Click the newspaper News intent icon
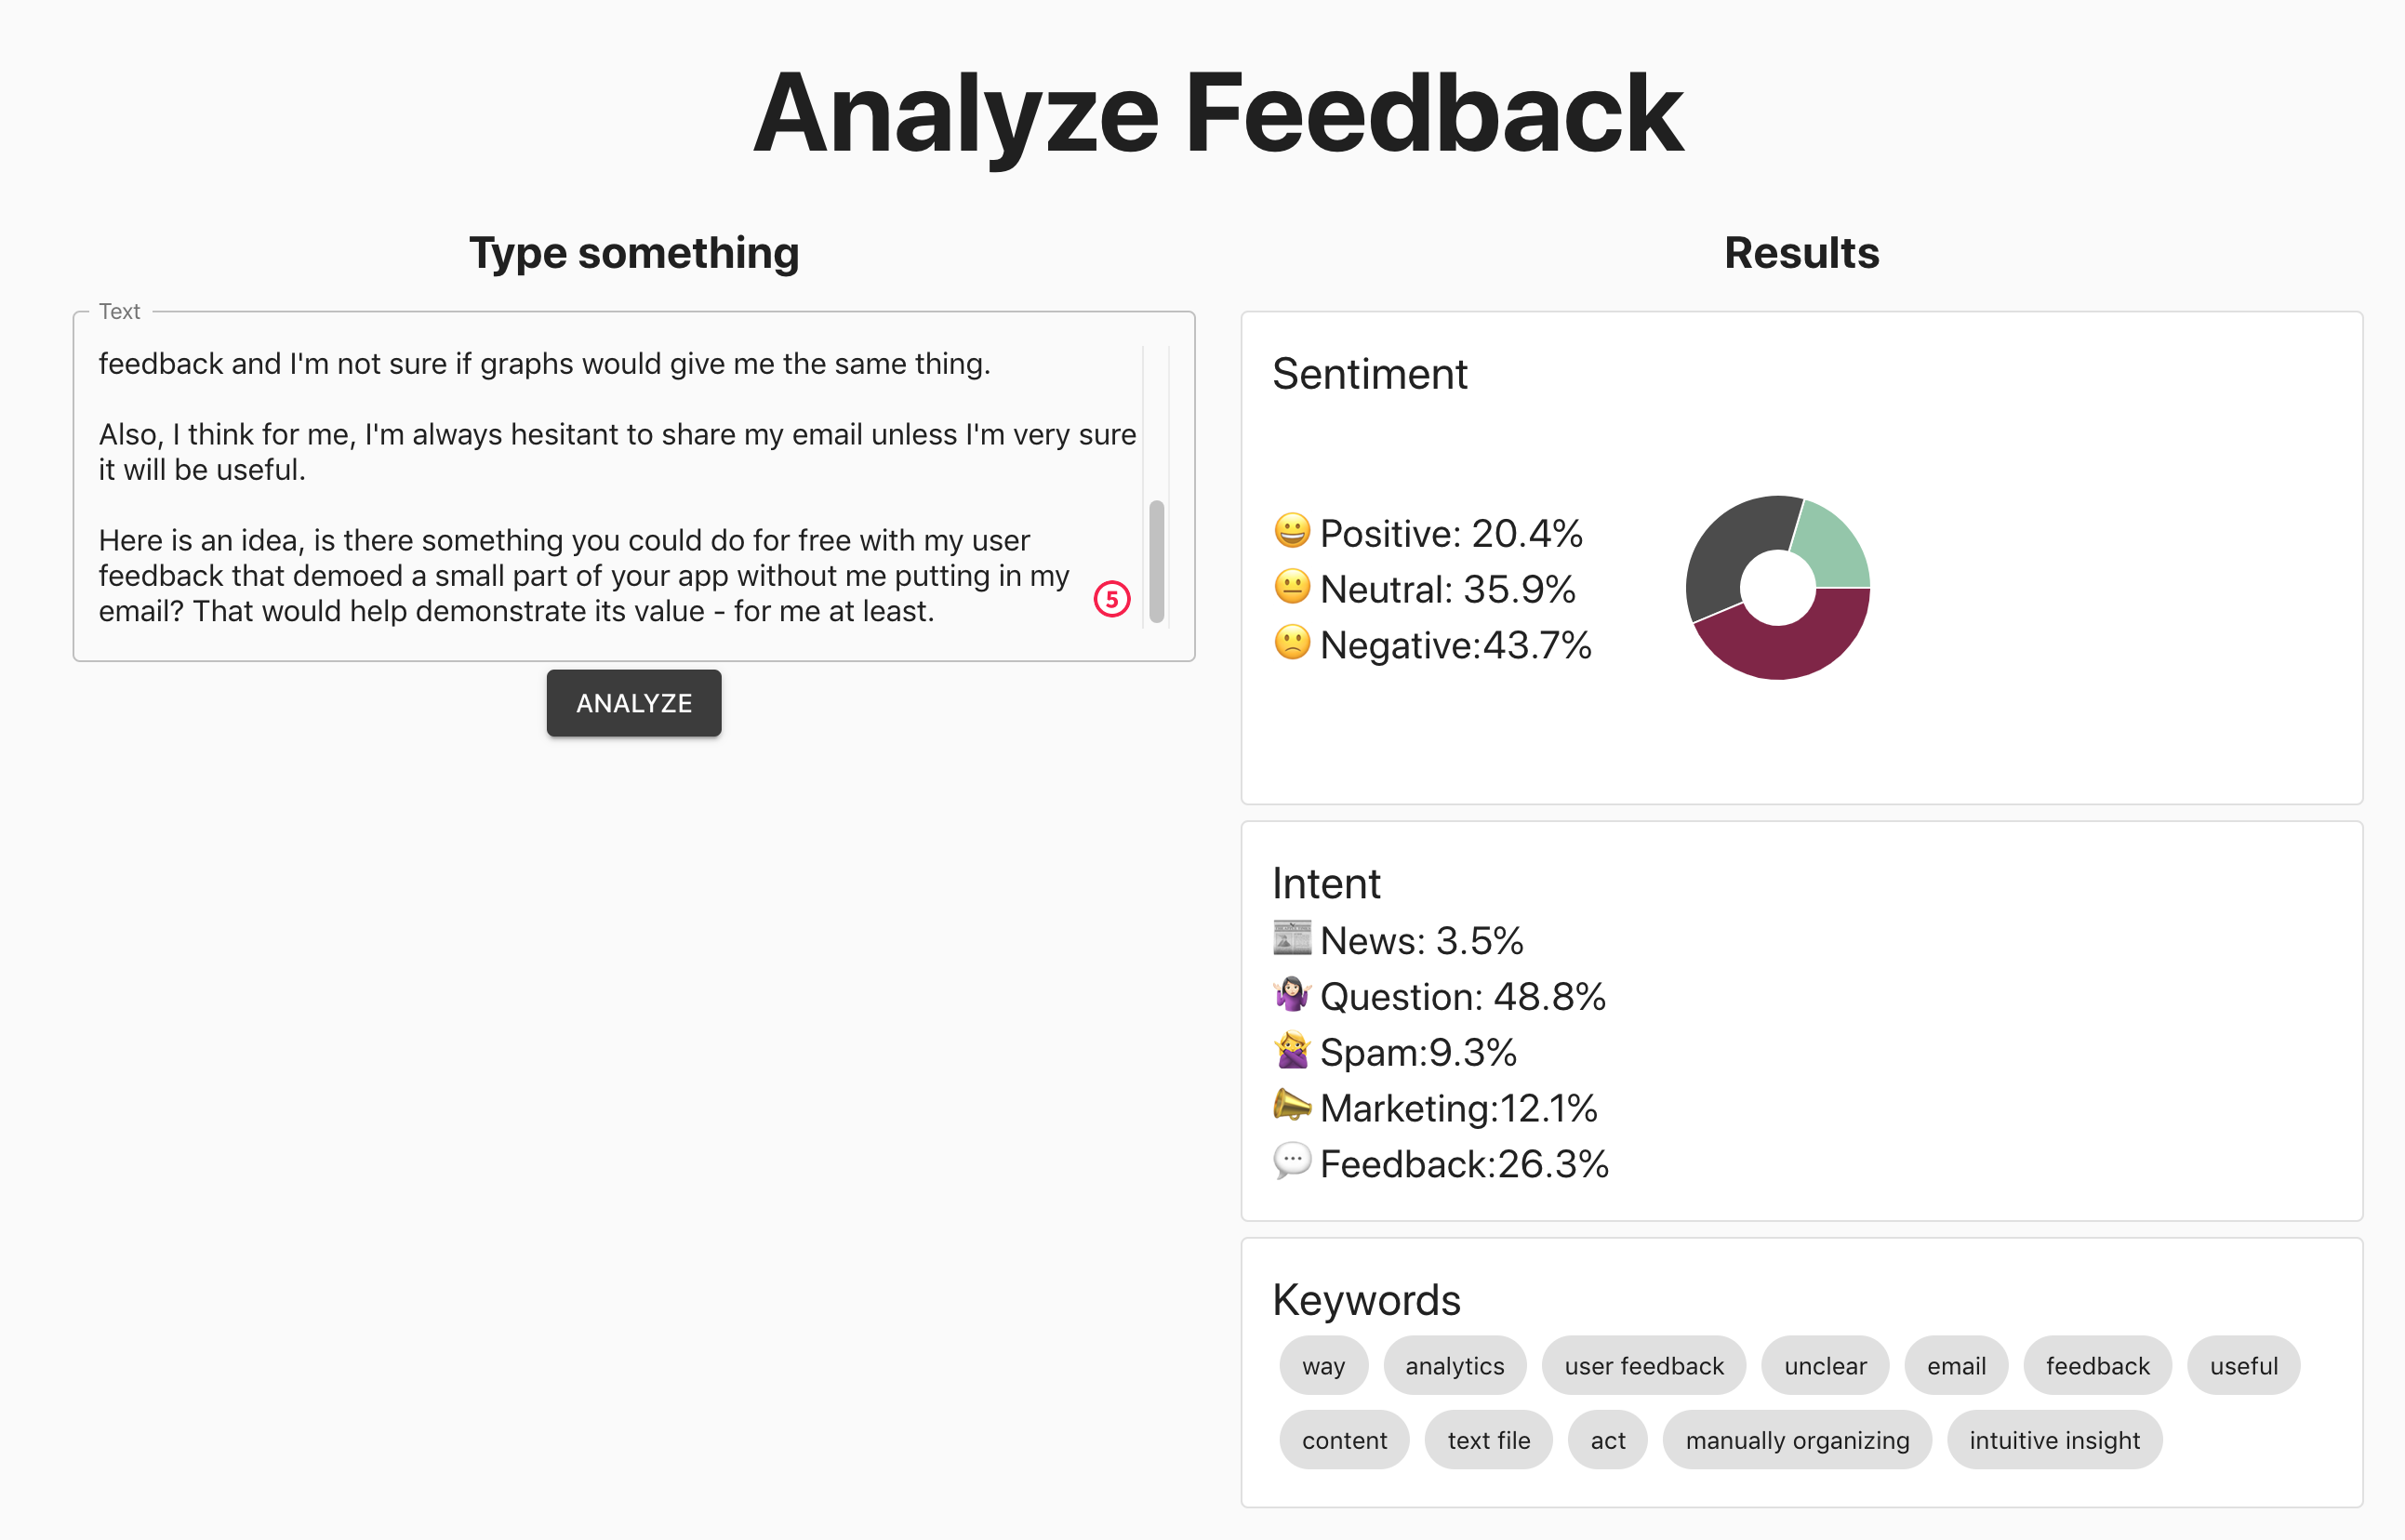Image resolution: width=2405 pixels, height=1540 pixels. tap(1291, 938)
